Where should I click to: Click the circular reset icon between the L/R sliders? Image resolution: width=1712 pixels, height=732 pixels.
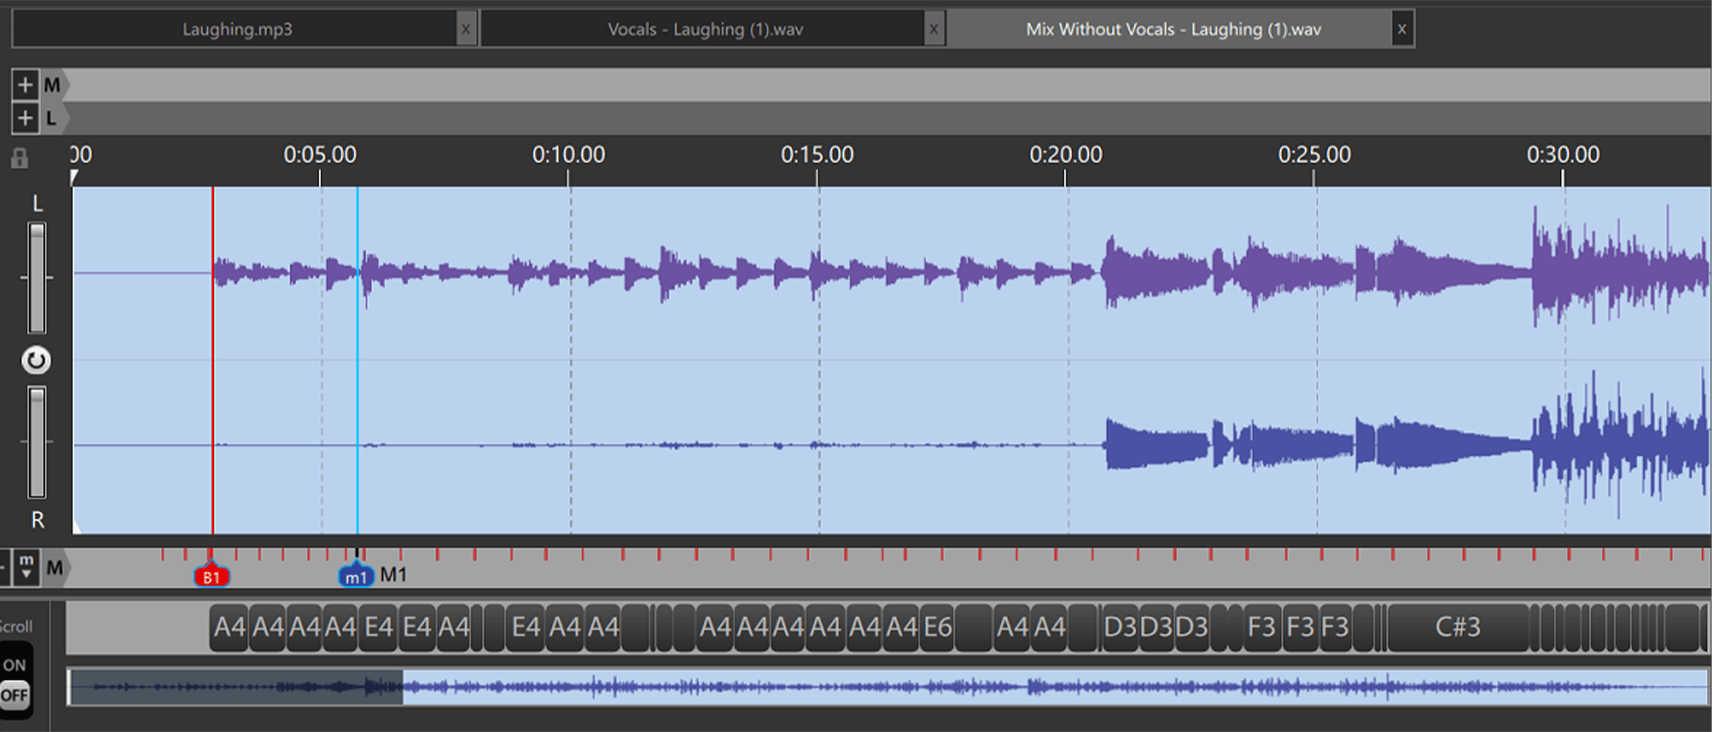36,360
